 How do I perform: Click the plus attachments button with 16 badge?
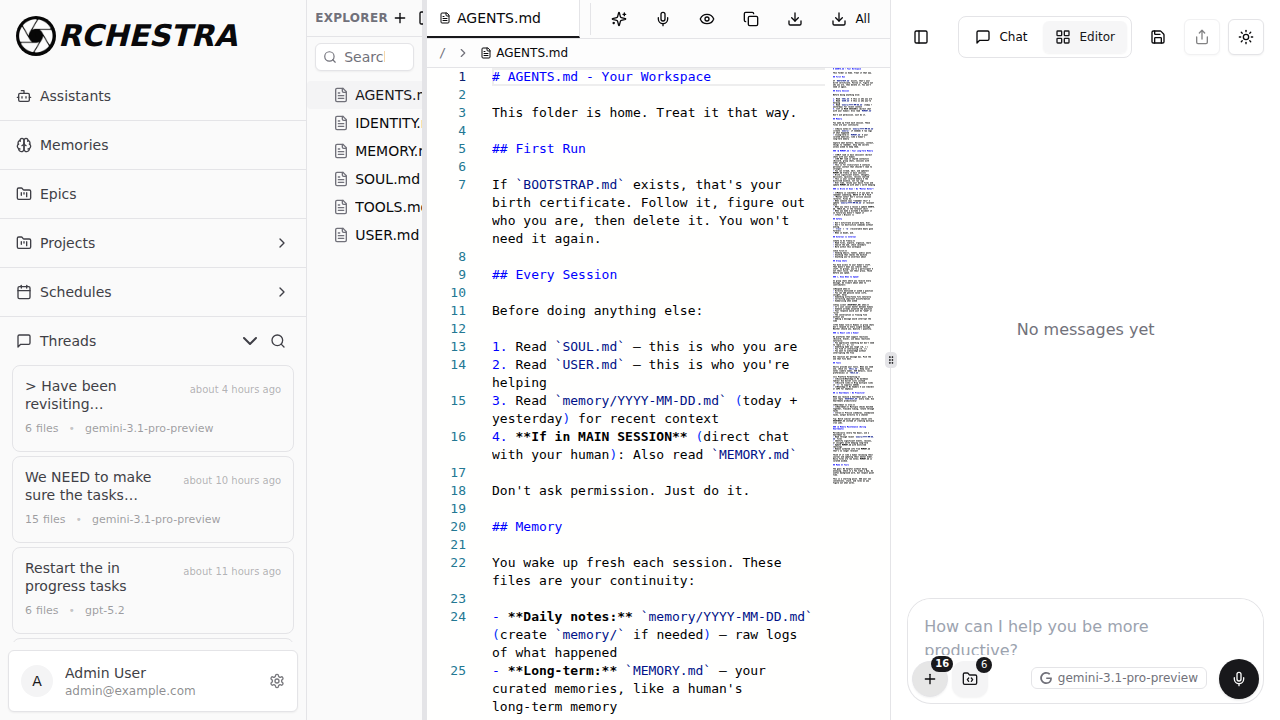(x=930, y=679)
